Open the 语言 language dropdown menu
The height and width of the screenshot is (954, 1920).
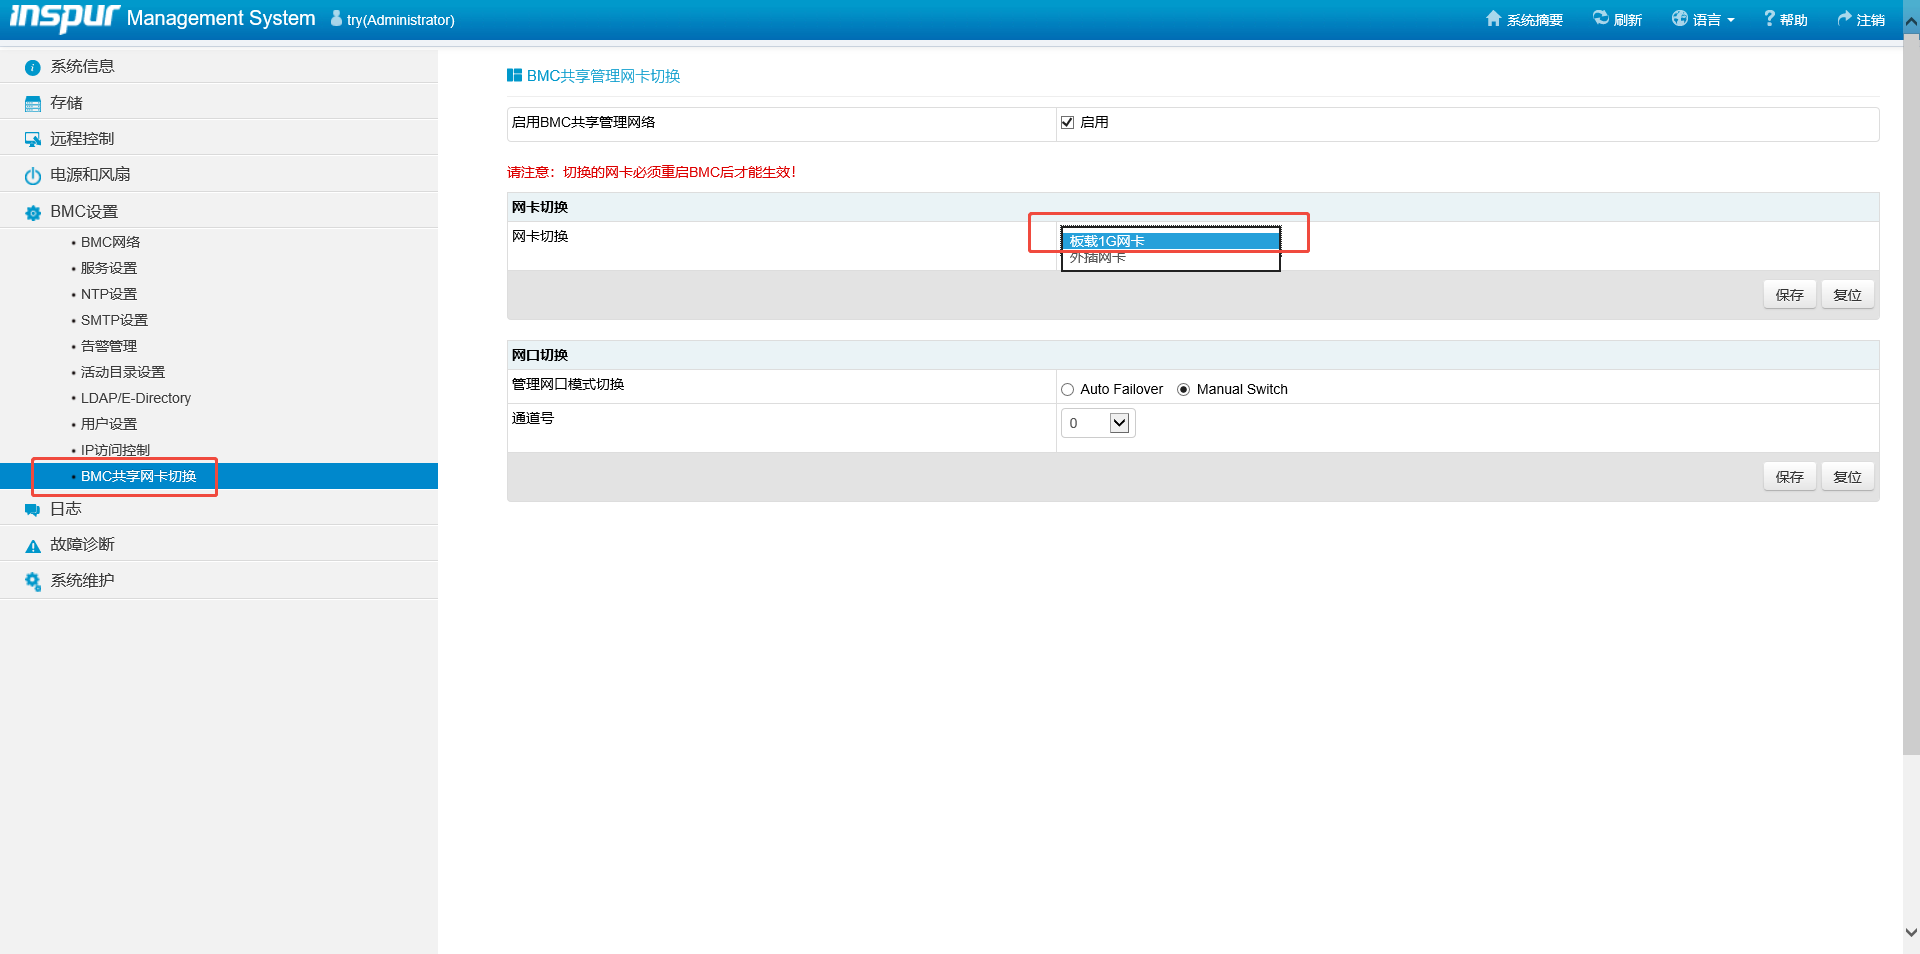coord(1704,20)
